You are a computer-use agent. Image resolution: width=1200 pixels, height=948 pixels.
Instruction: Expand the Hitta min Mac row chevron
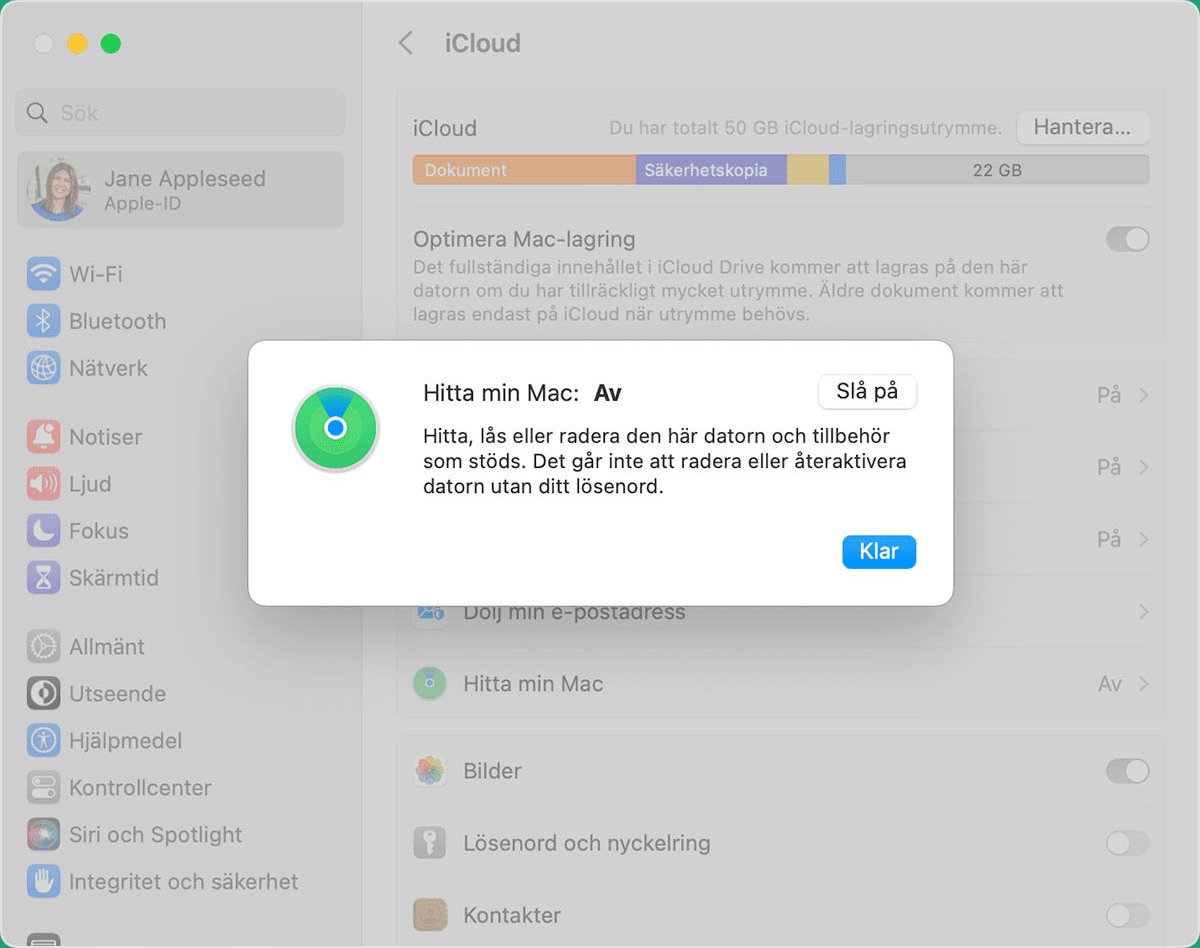point(1143,685)
